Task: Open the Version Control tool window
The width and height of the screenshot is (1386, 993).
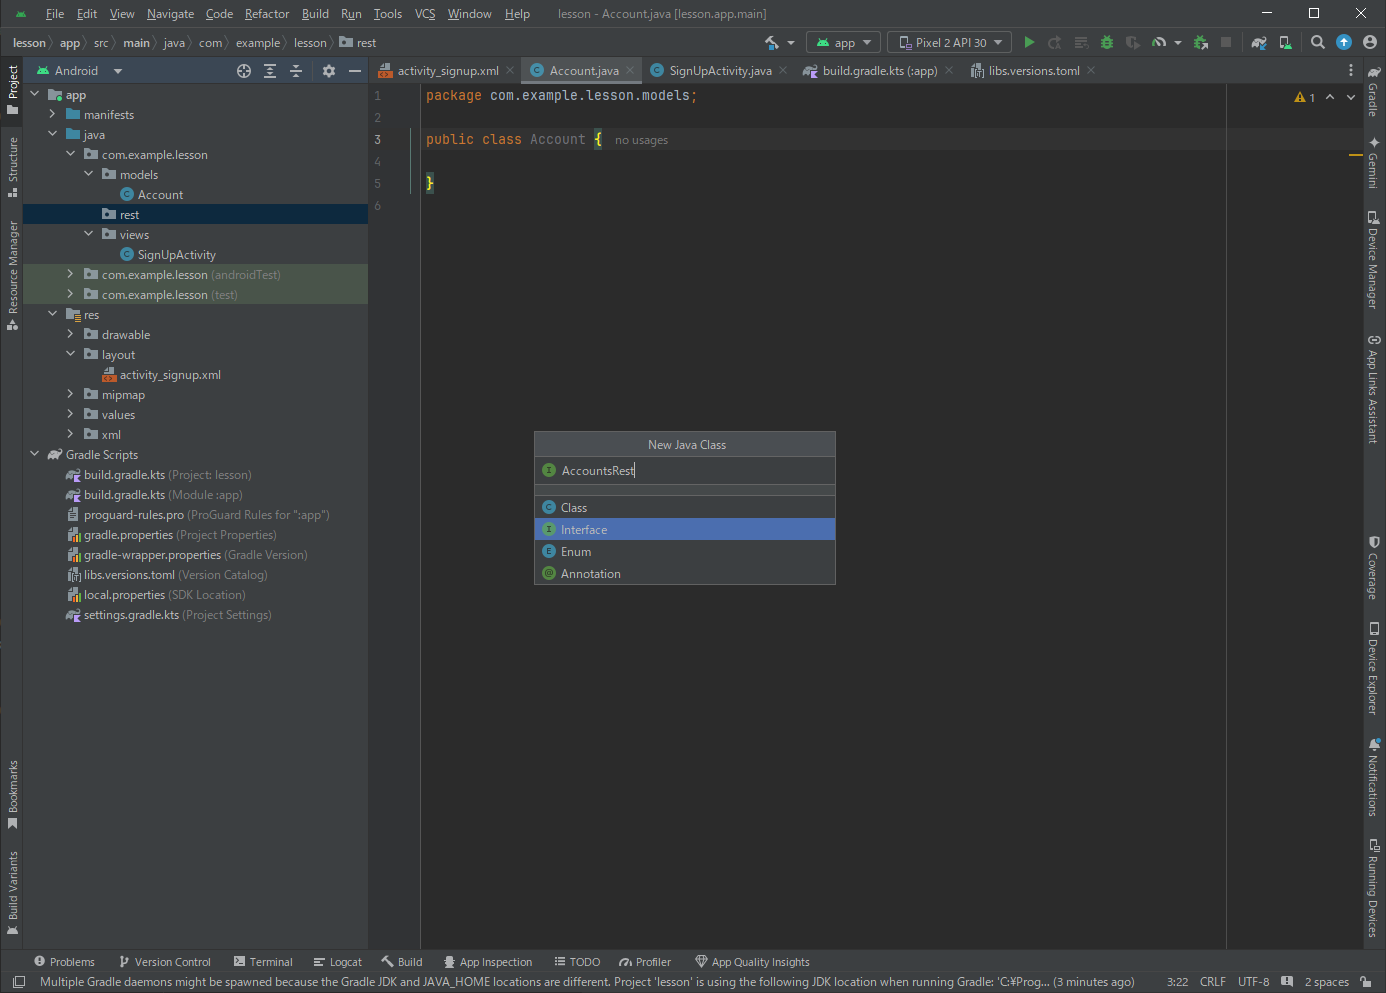Action: point(165,962)
